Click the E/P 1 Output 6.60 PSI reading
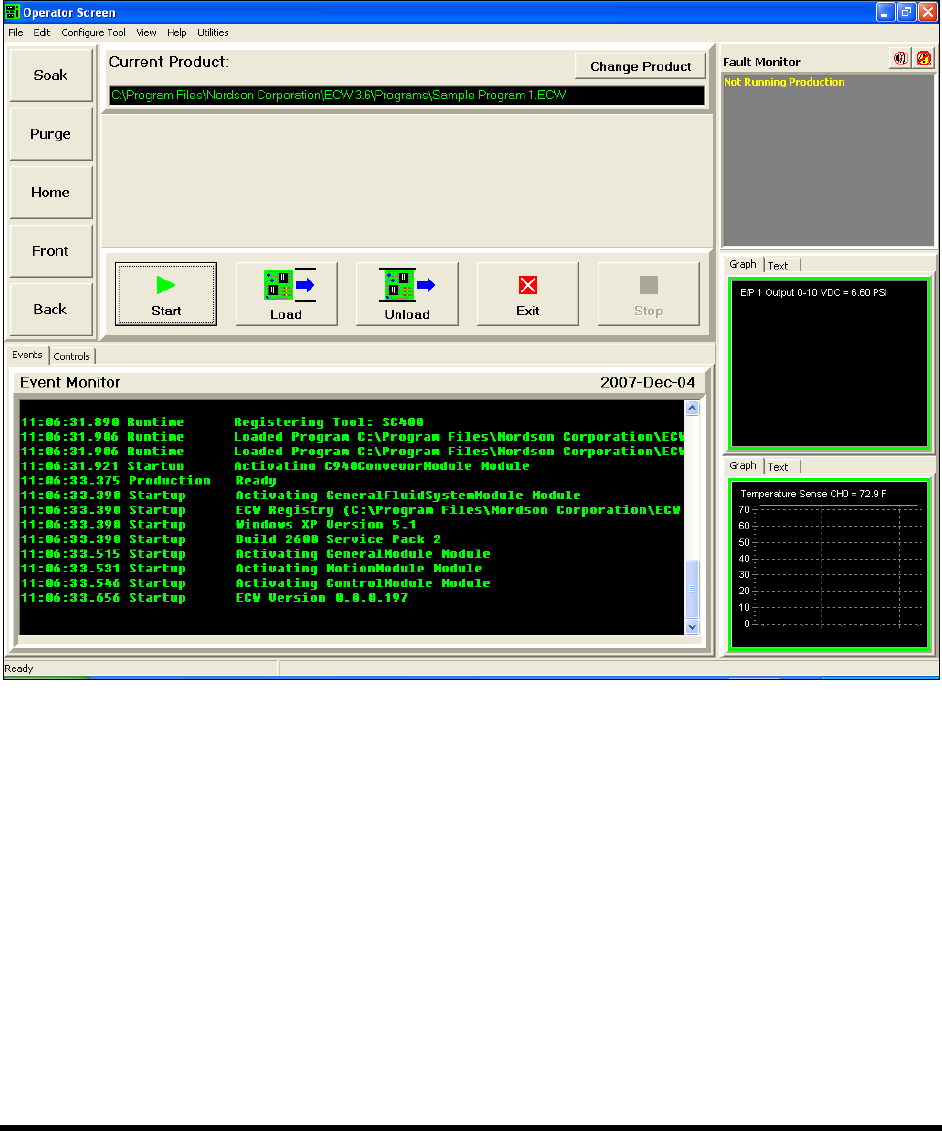This screenshot has height=1131, width=942. click(x=813, y=293)
